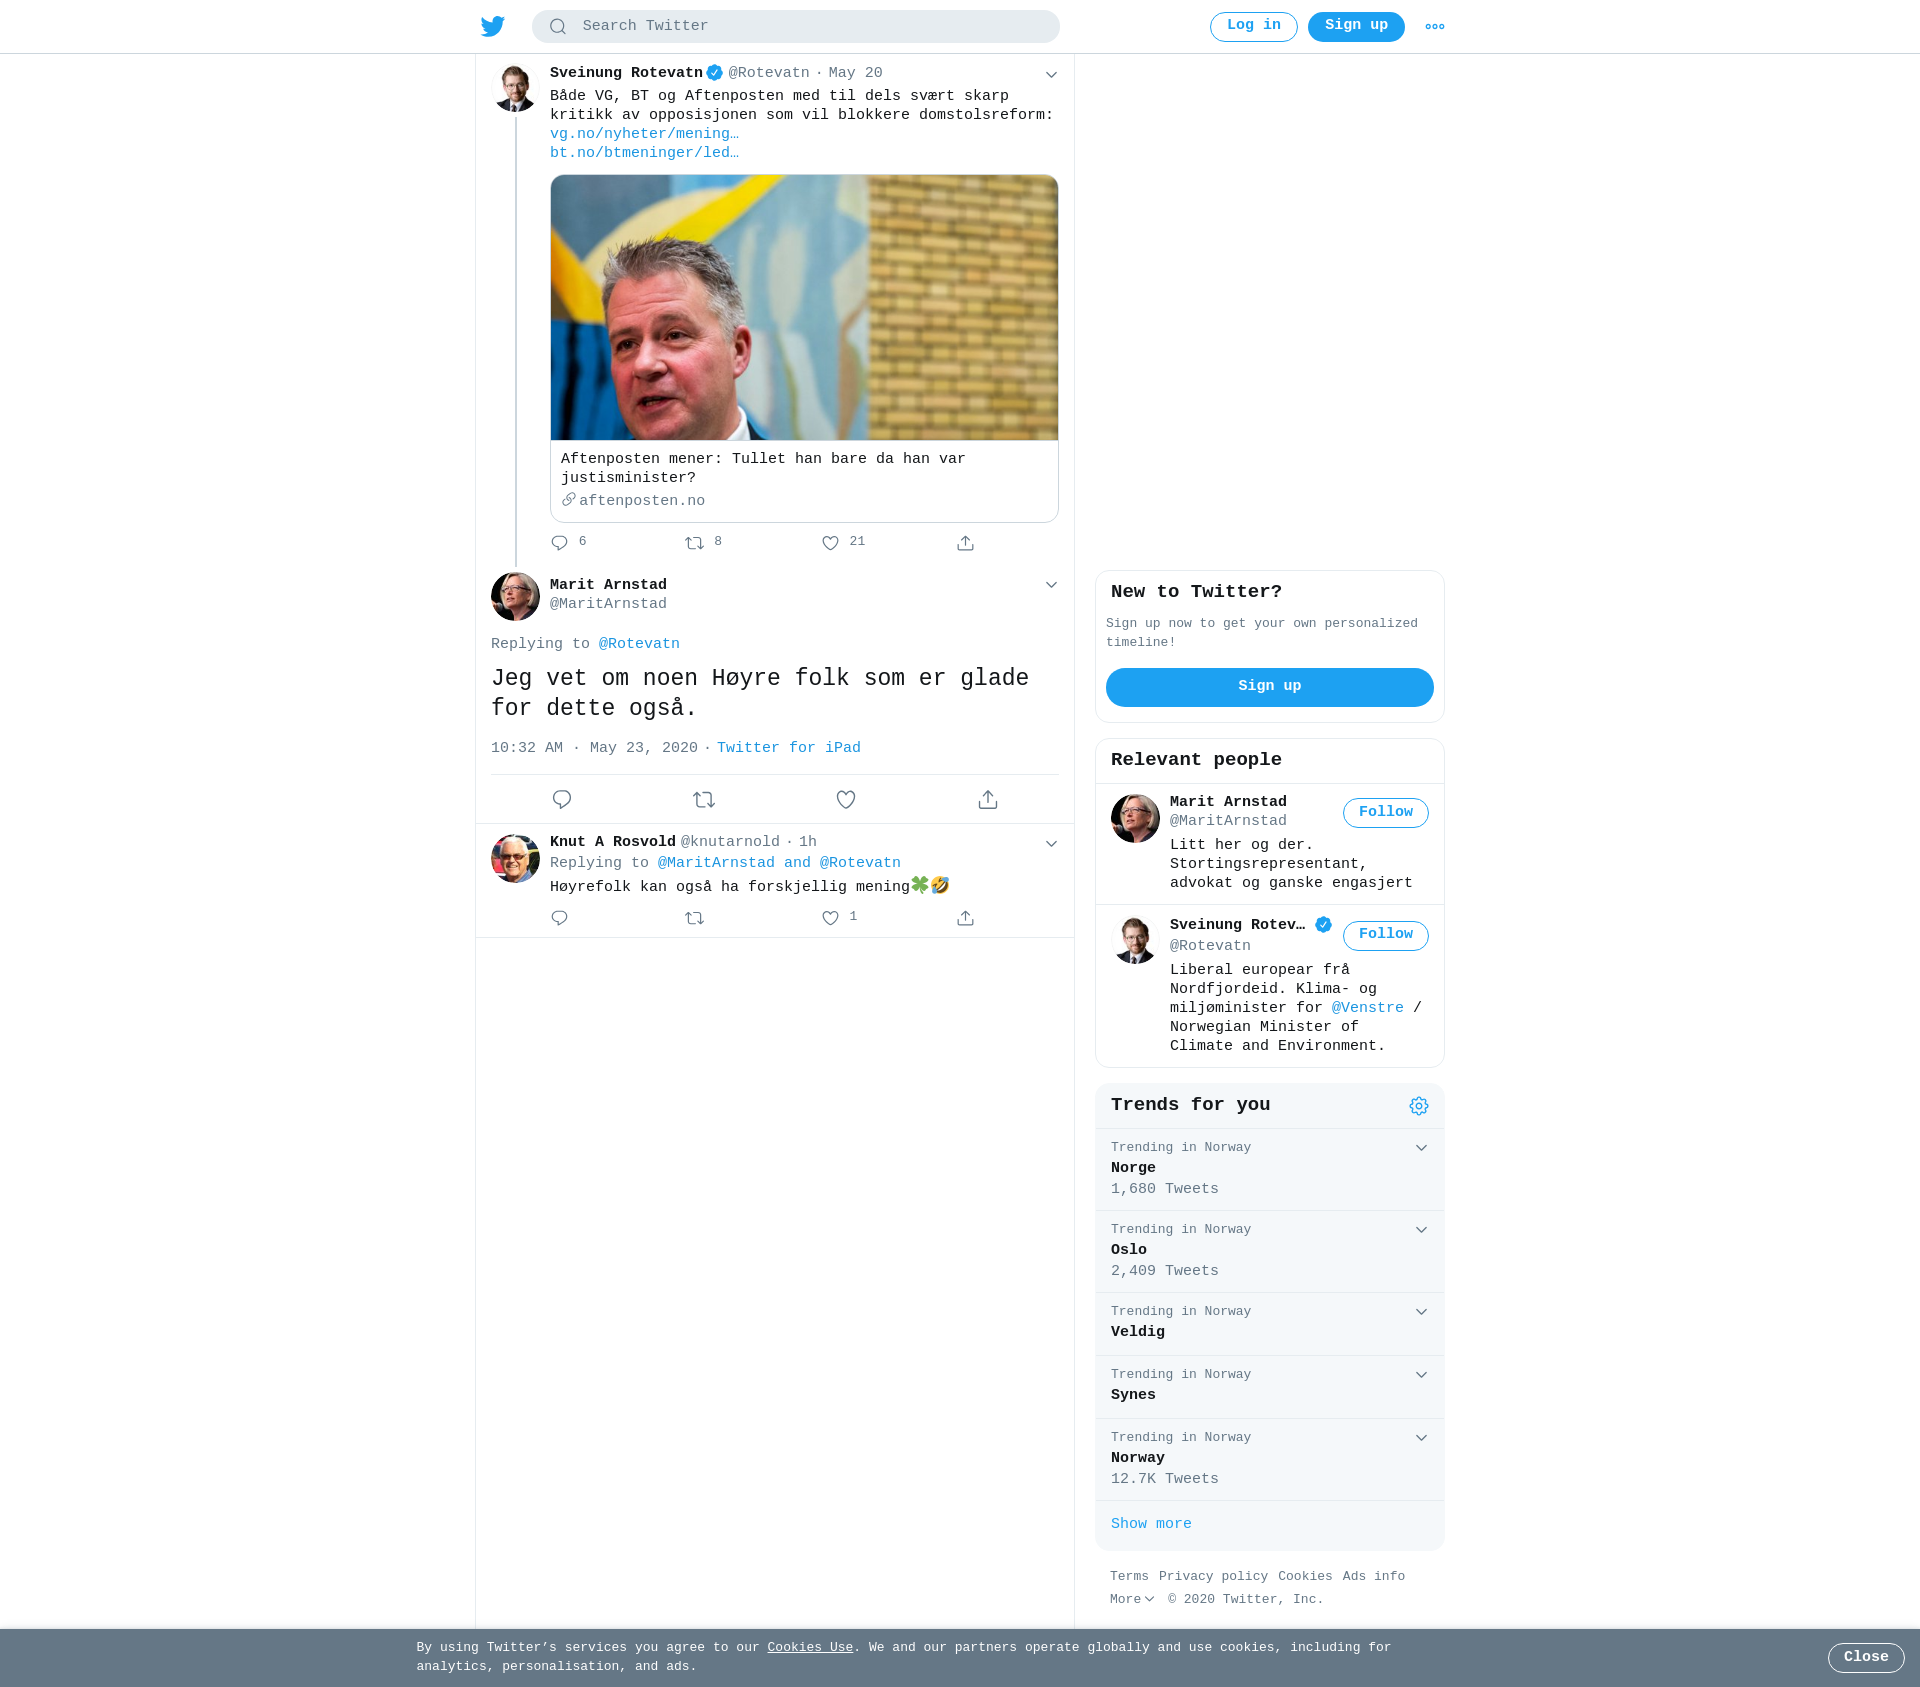Open the three-dots more menu in header
Viewport: 1920px width, 1687px height.
pos(1435,27)
